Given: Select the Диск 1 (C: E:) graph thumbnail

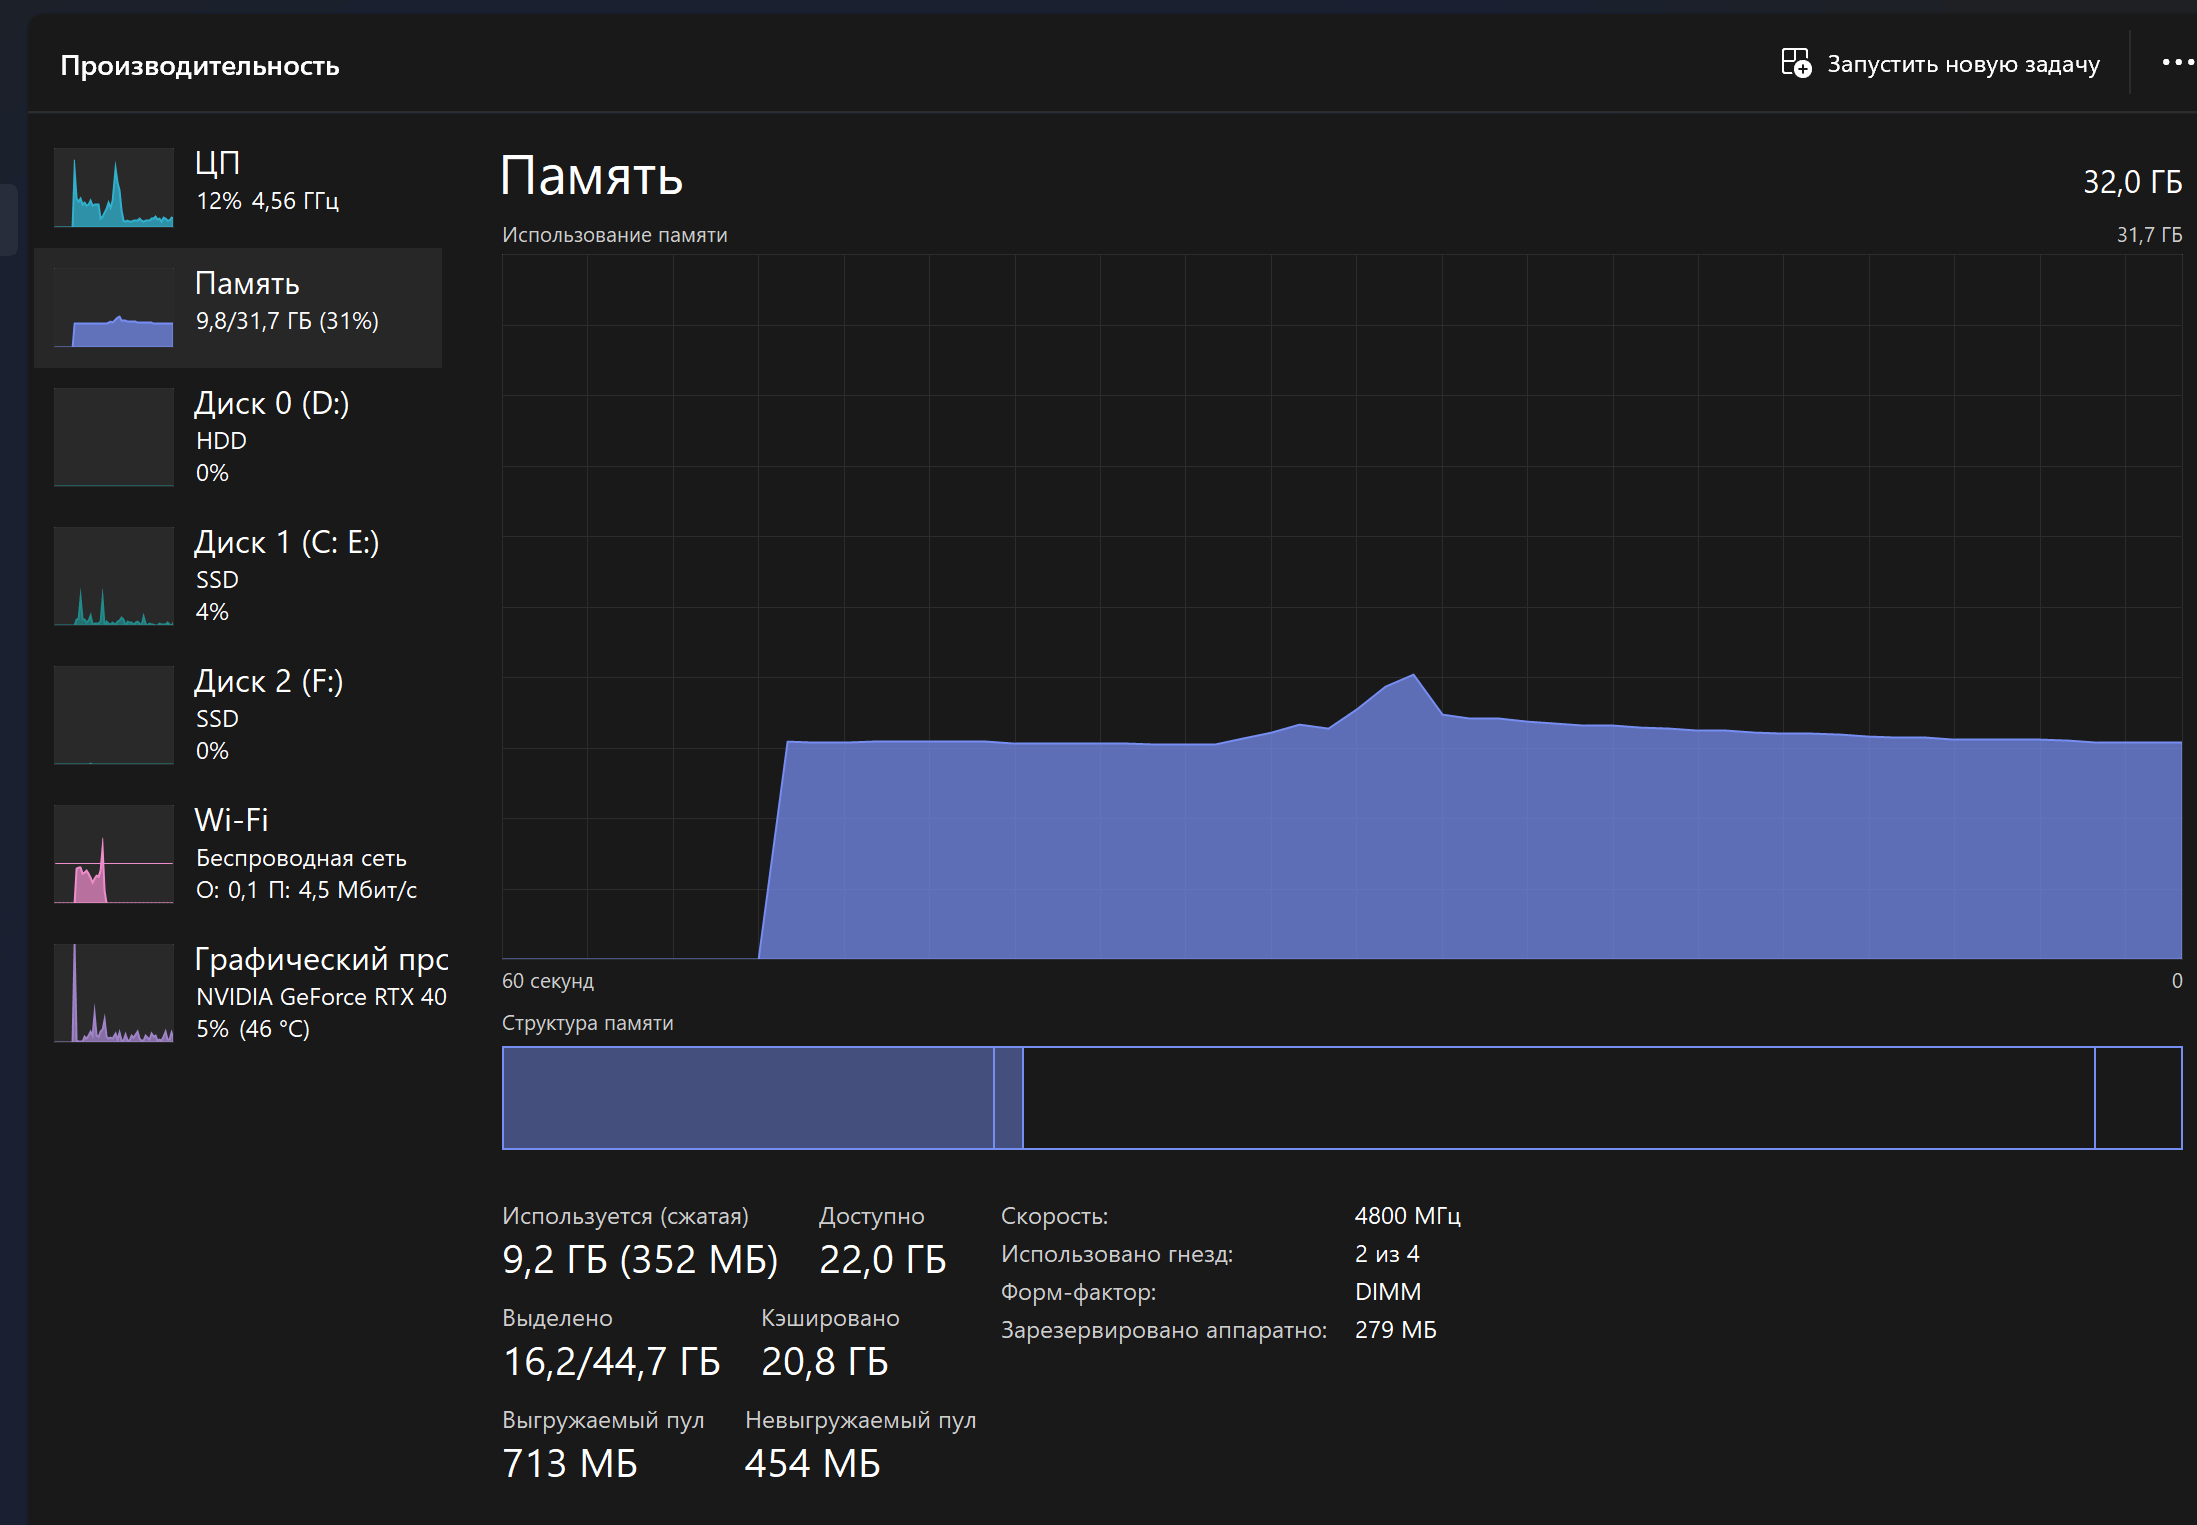Looking at the screenshot, I should pos(114,576).
